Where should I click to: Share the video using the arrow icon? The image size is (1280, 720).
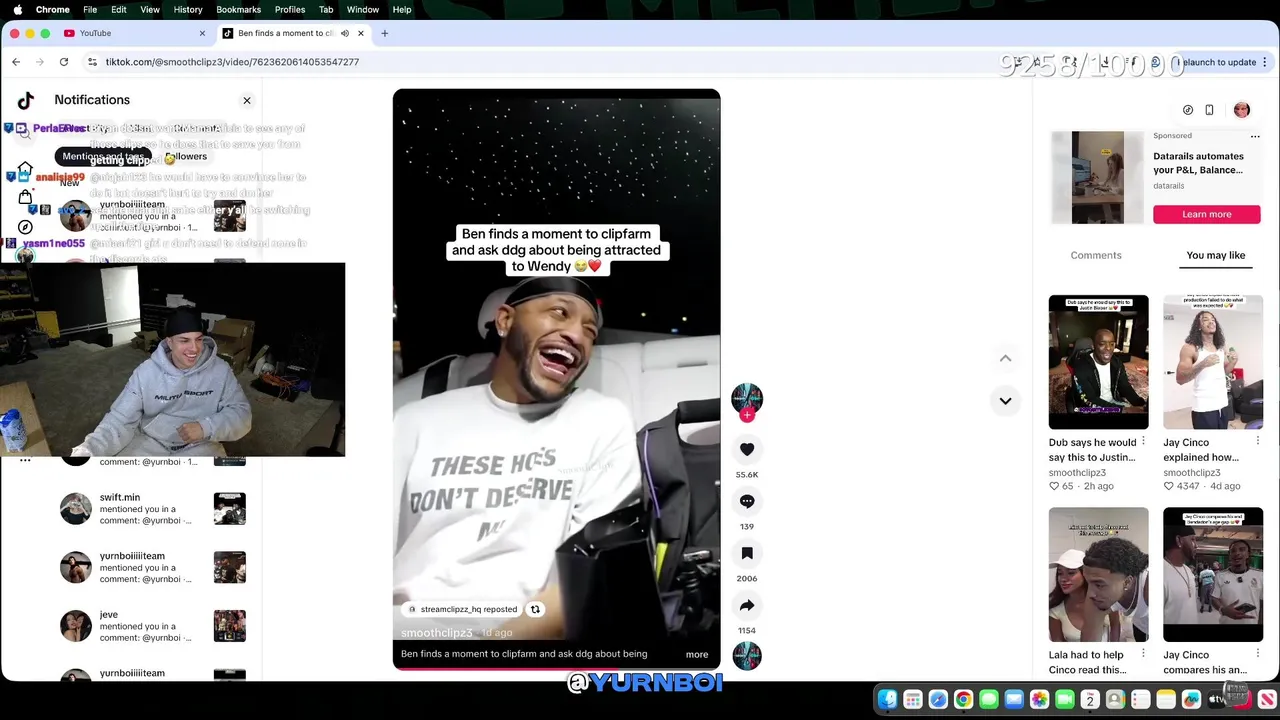tap(747, 606)
